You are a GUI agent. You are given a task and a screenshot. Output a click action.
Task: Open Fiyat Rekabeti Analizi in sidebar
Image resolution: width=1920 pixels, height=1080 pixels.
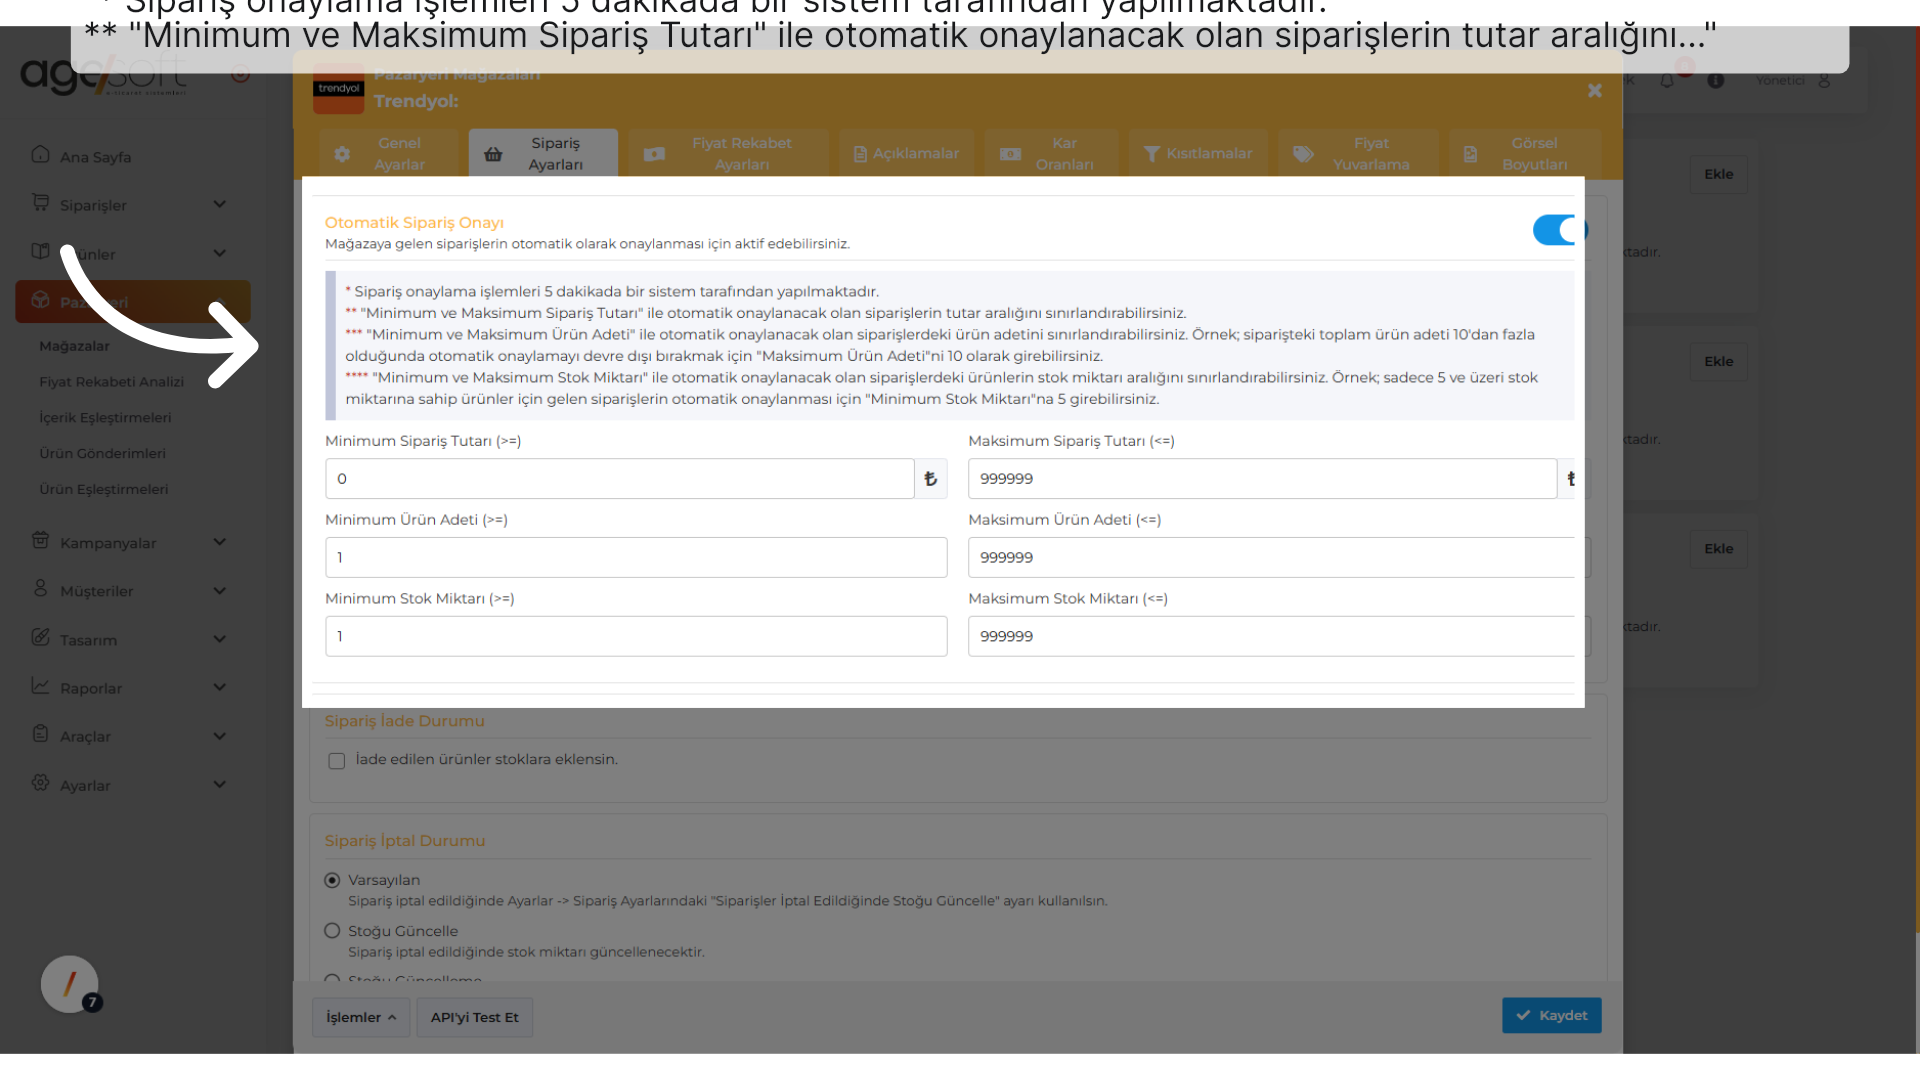[111, 382]
